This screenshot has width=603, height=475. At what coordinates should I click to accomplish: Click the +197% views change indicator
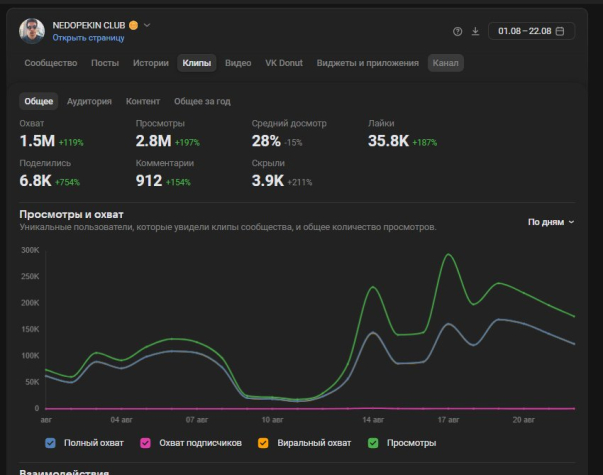(187, 143)
